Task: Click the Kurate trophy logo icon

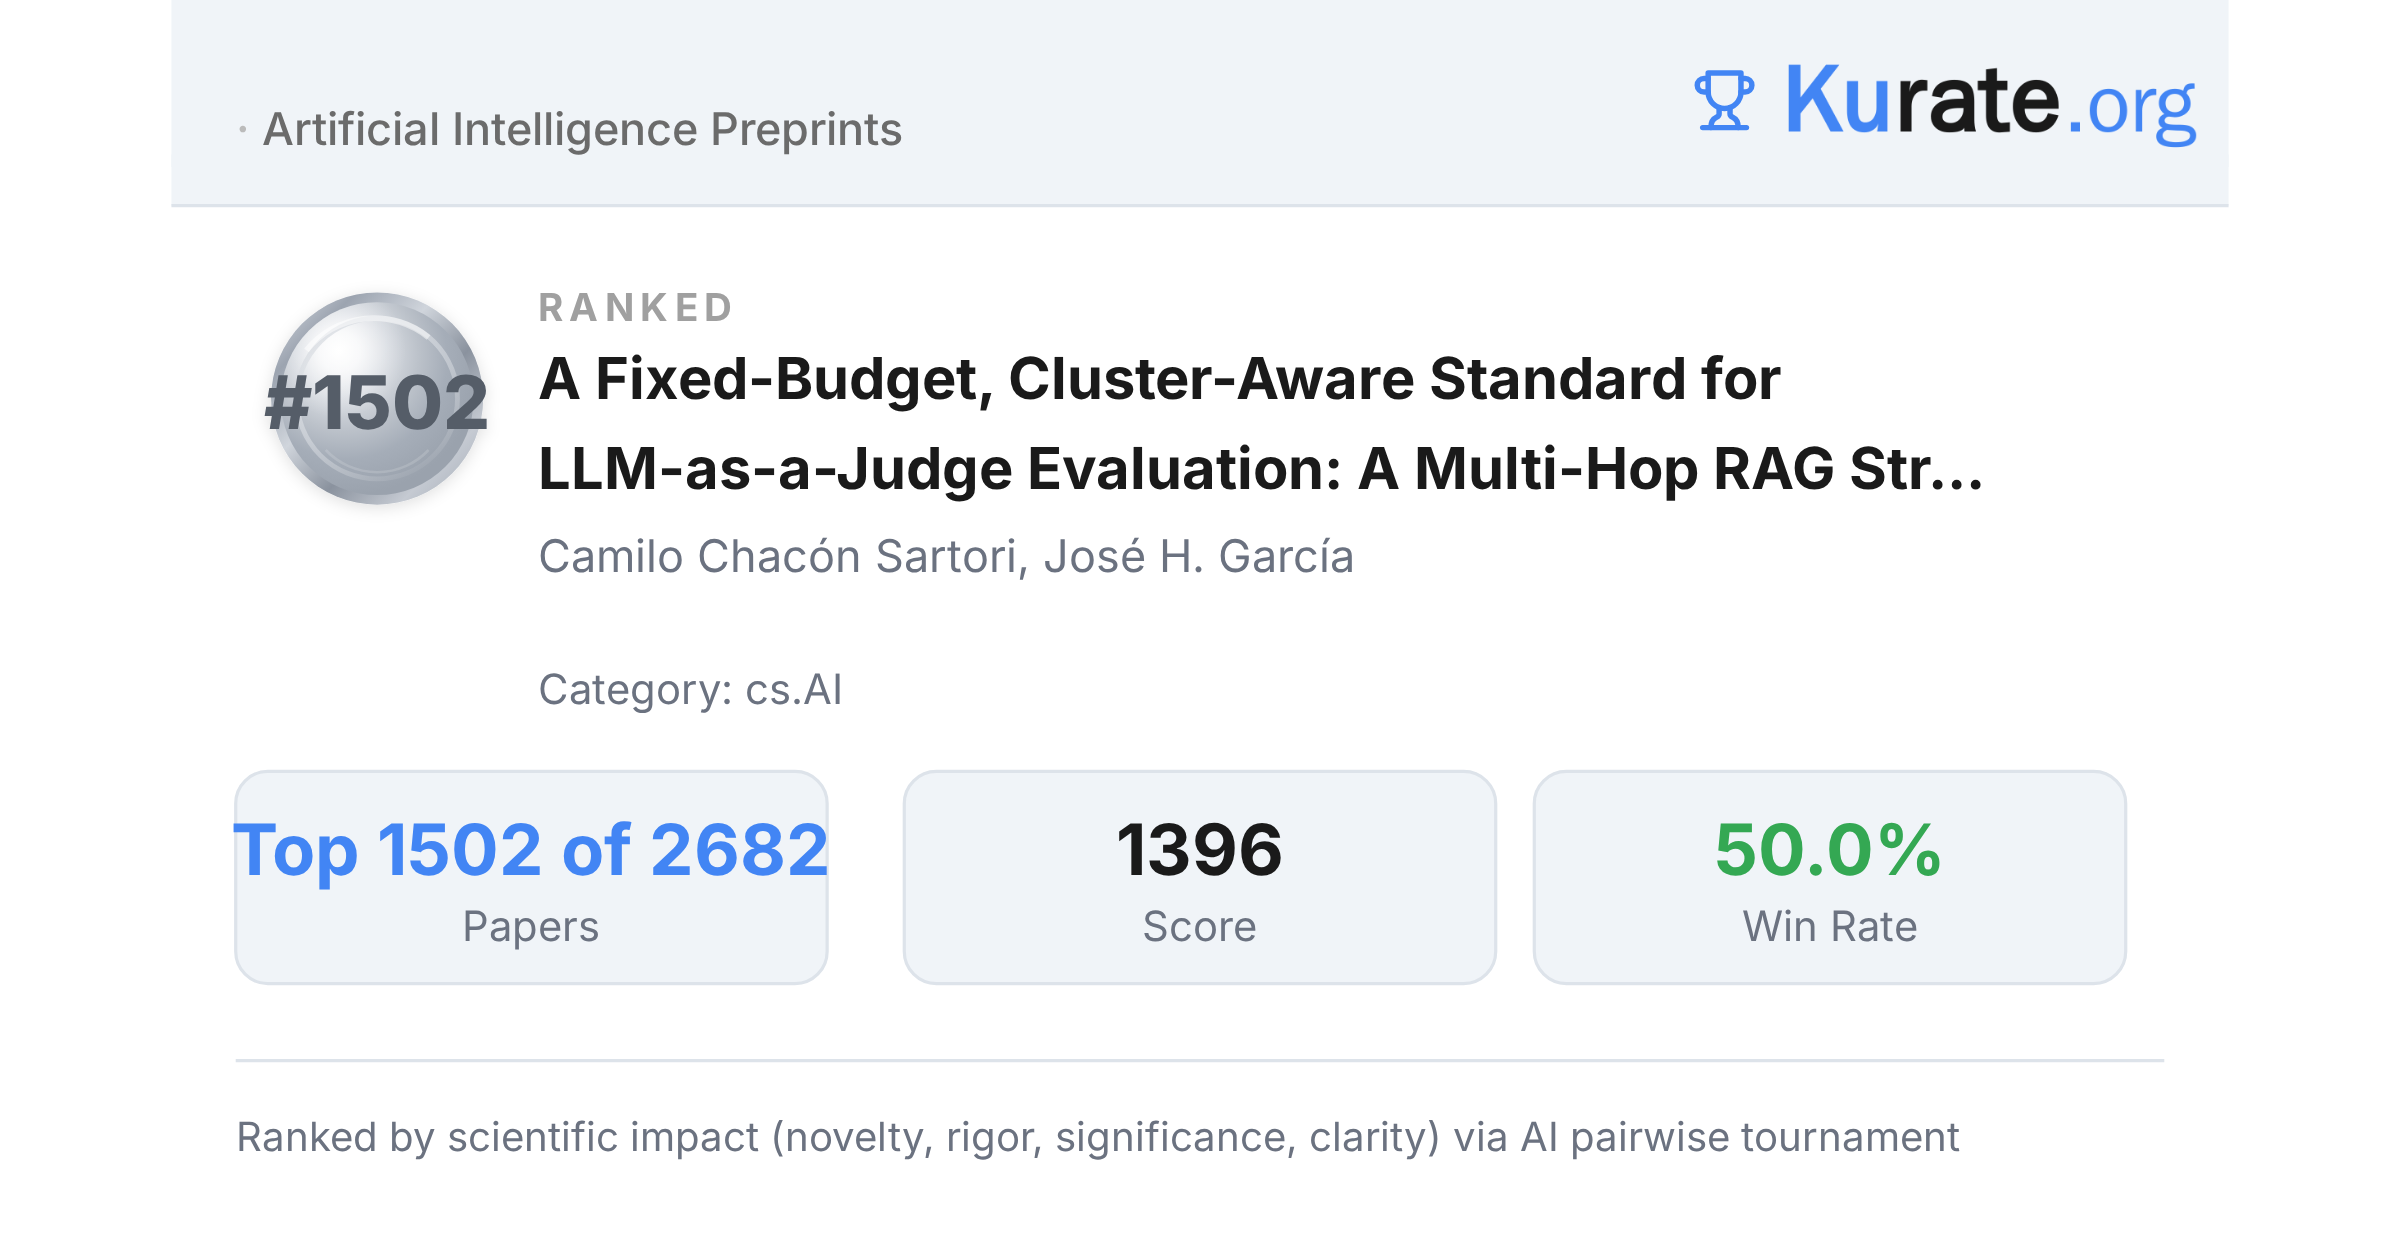Action: (x=1724, y=100)
